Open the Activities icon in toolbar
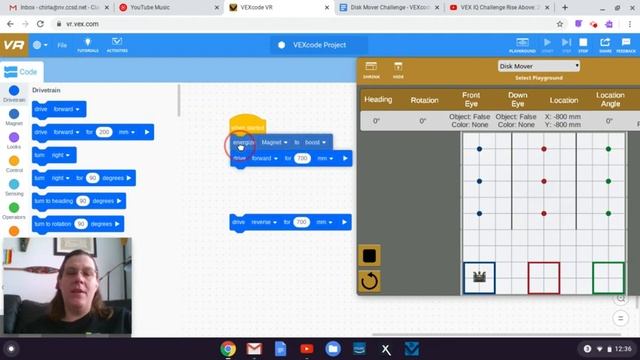The height and width of the screenshot is (360, 640). [x=117, y=45]
